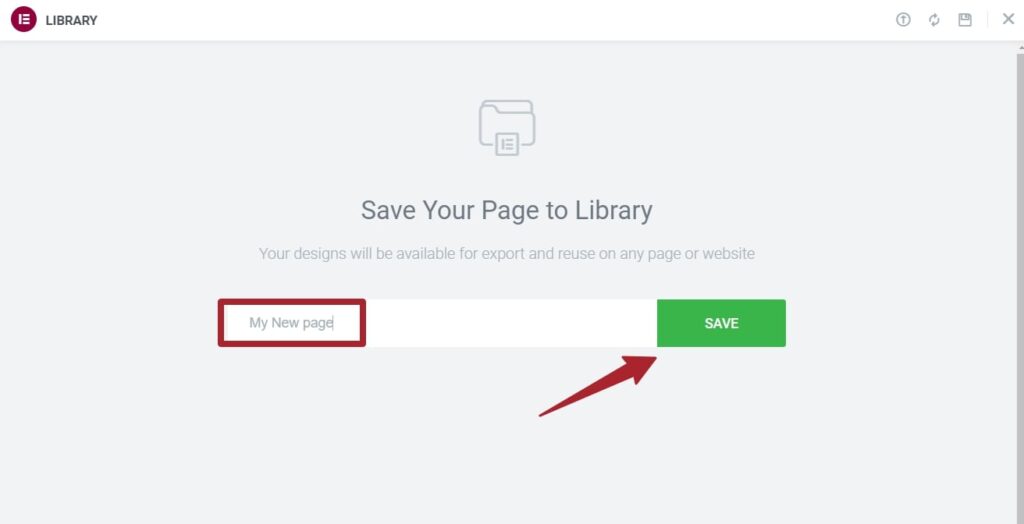Viewport: 1024px width, 524px height.
Task: Click the scrollbar up arrow at right edge
Action: pyautogui.click(x=1019, y=48)
